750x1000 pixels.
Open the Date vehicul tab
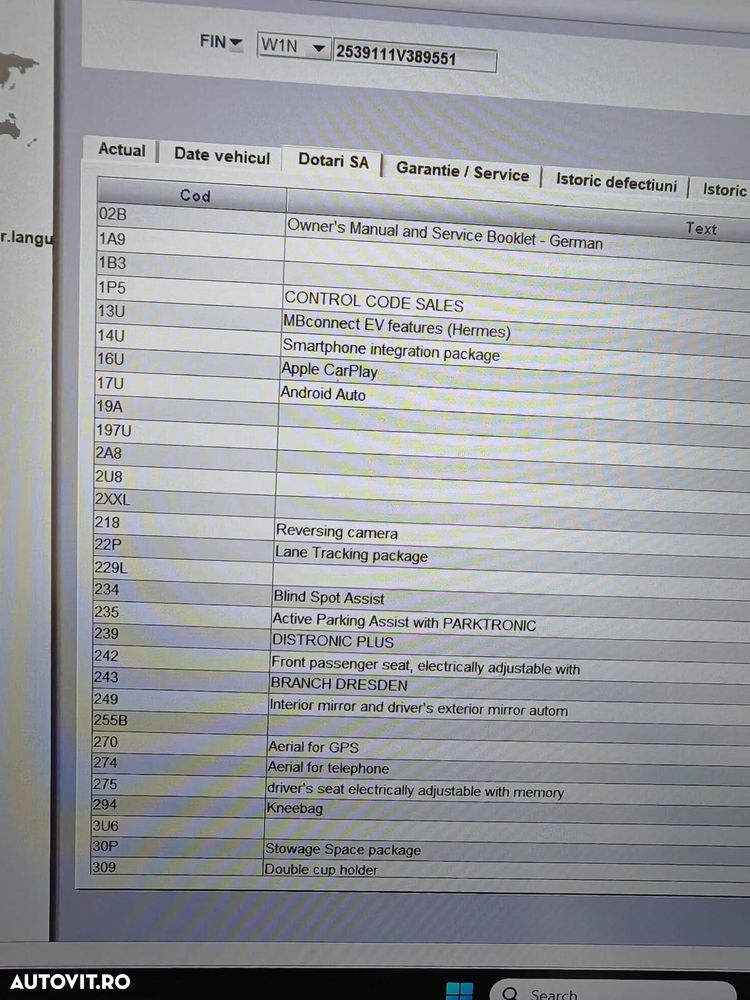(222, 155)
